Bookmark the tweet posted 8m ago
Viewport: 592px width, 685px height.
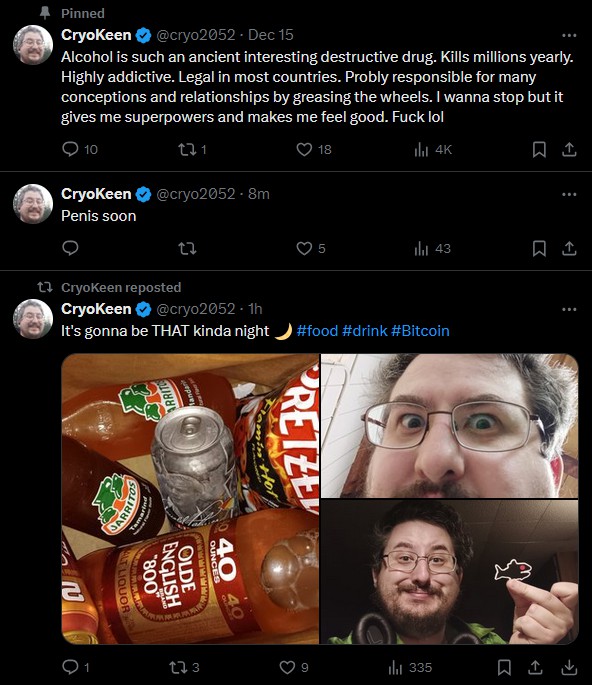click(539, 249)
